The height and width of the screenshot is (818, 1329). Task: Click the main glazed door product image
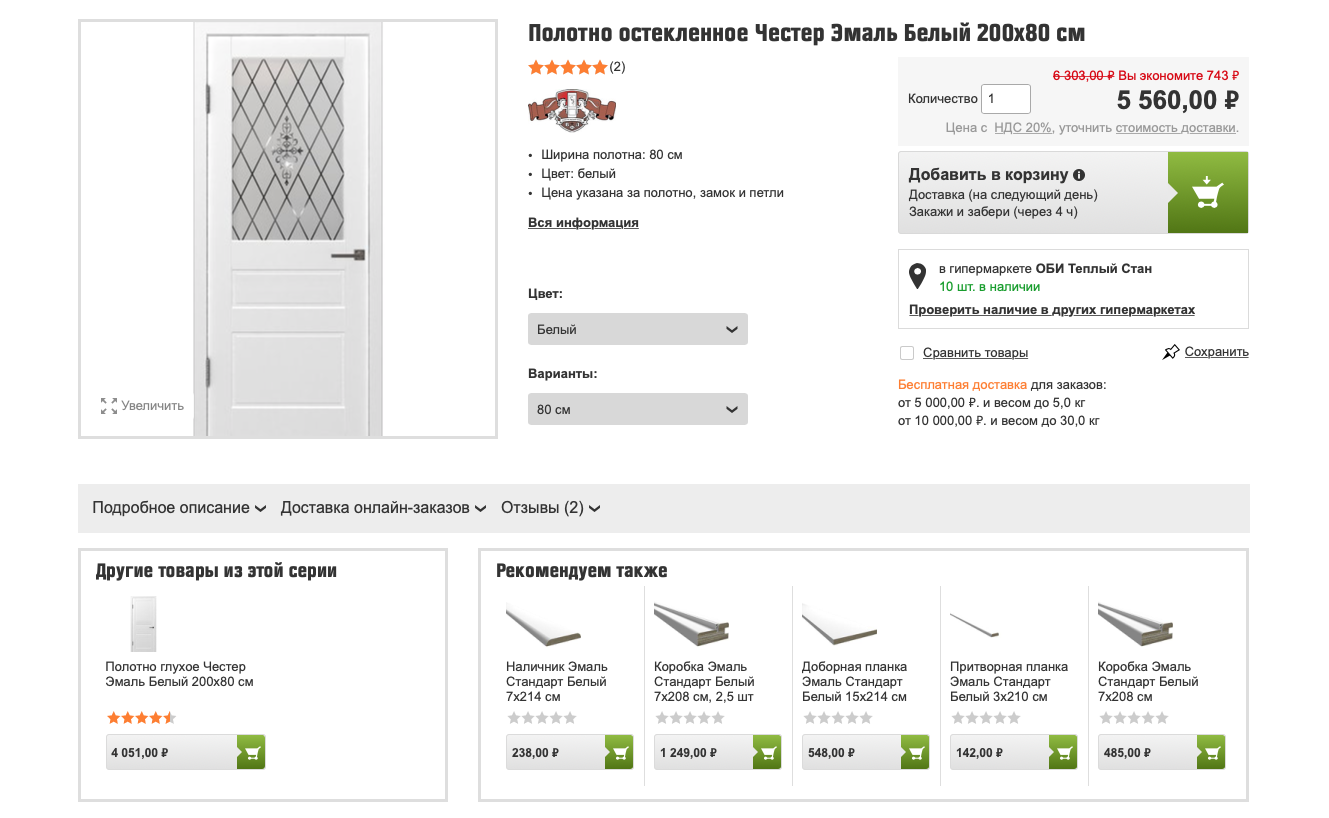click(288, 230)
